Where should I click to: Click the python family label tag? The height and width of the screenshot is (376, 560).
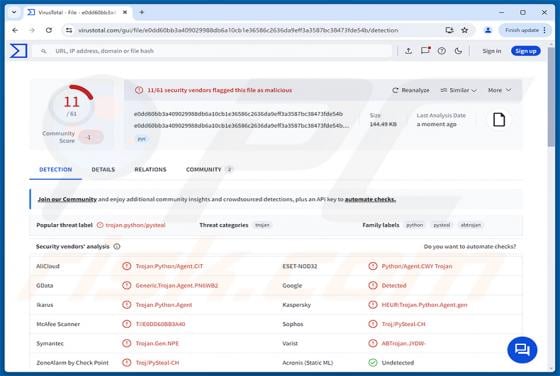(x=415, y=225)
